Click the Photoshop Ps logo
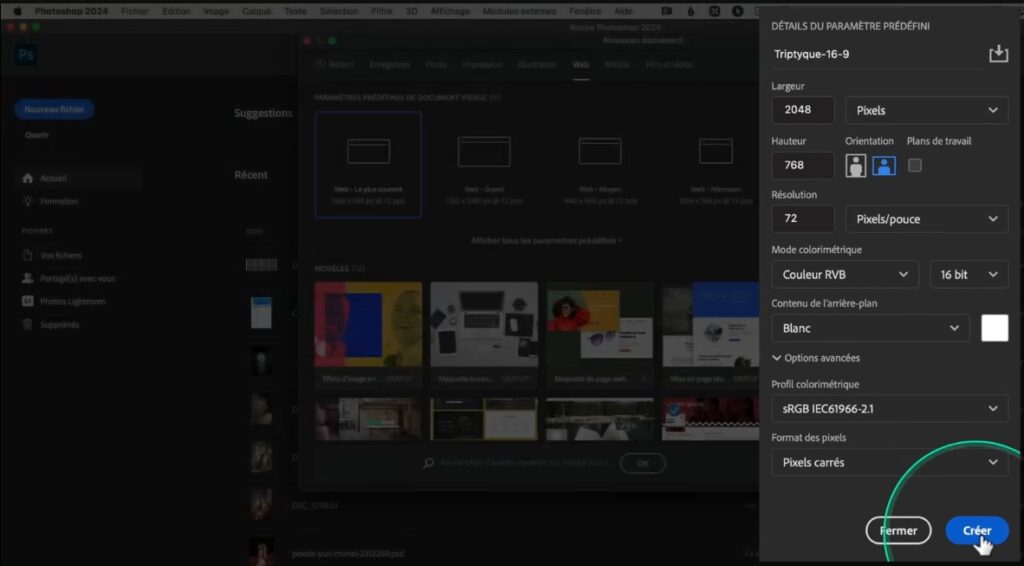This screenshot has height=566, width=1024. pos(26,55)
